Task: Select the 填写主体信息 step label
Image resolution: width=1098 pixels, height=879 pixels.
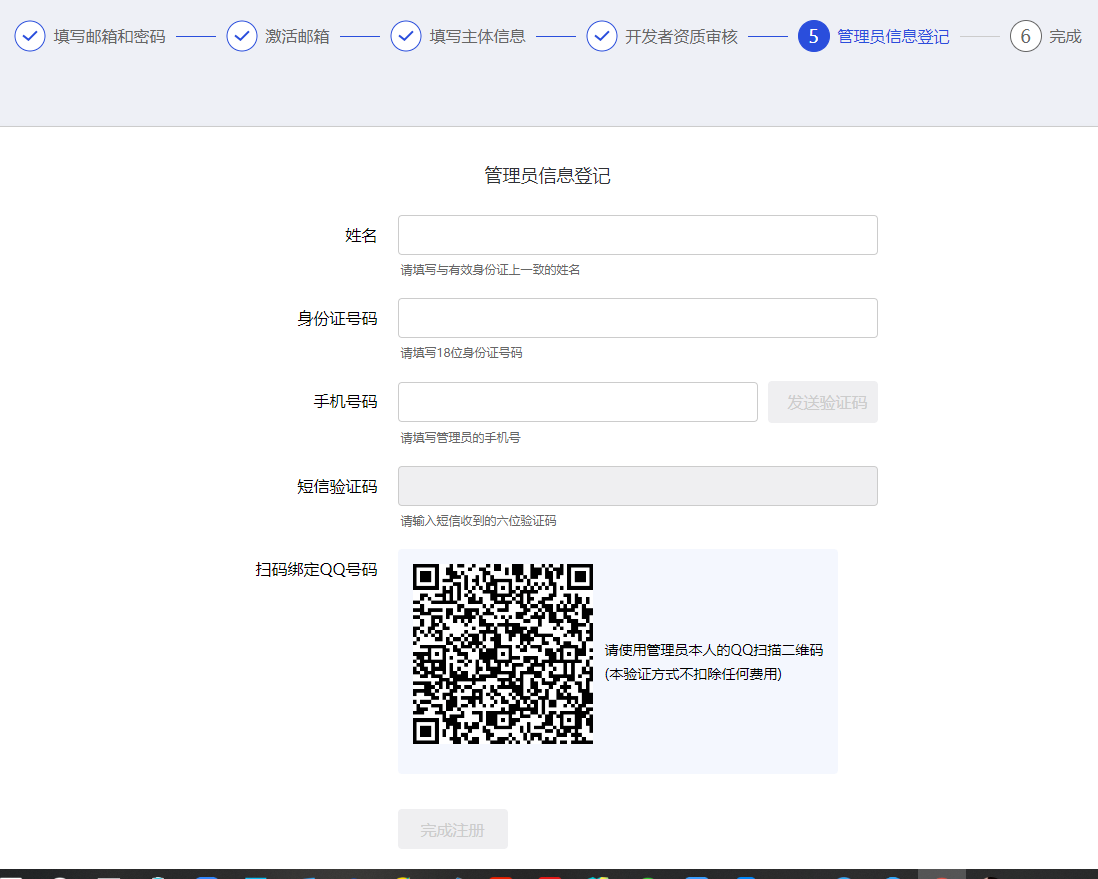Action: click(x=478, y=36)
